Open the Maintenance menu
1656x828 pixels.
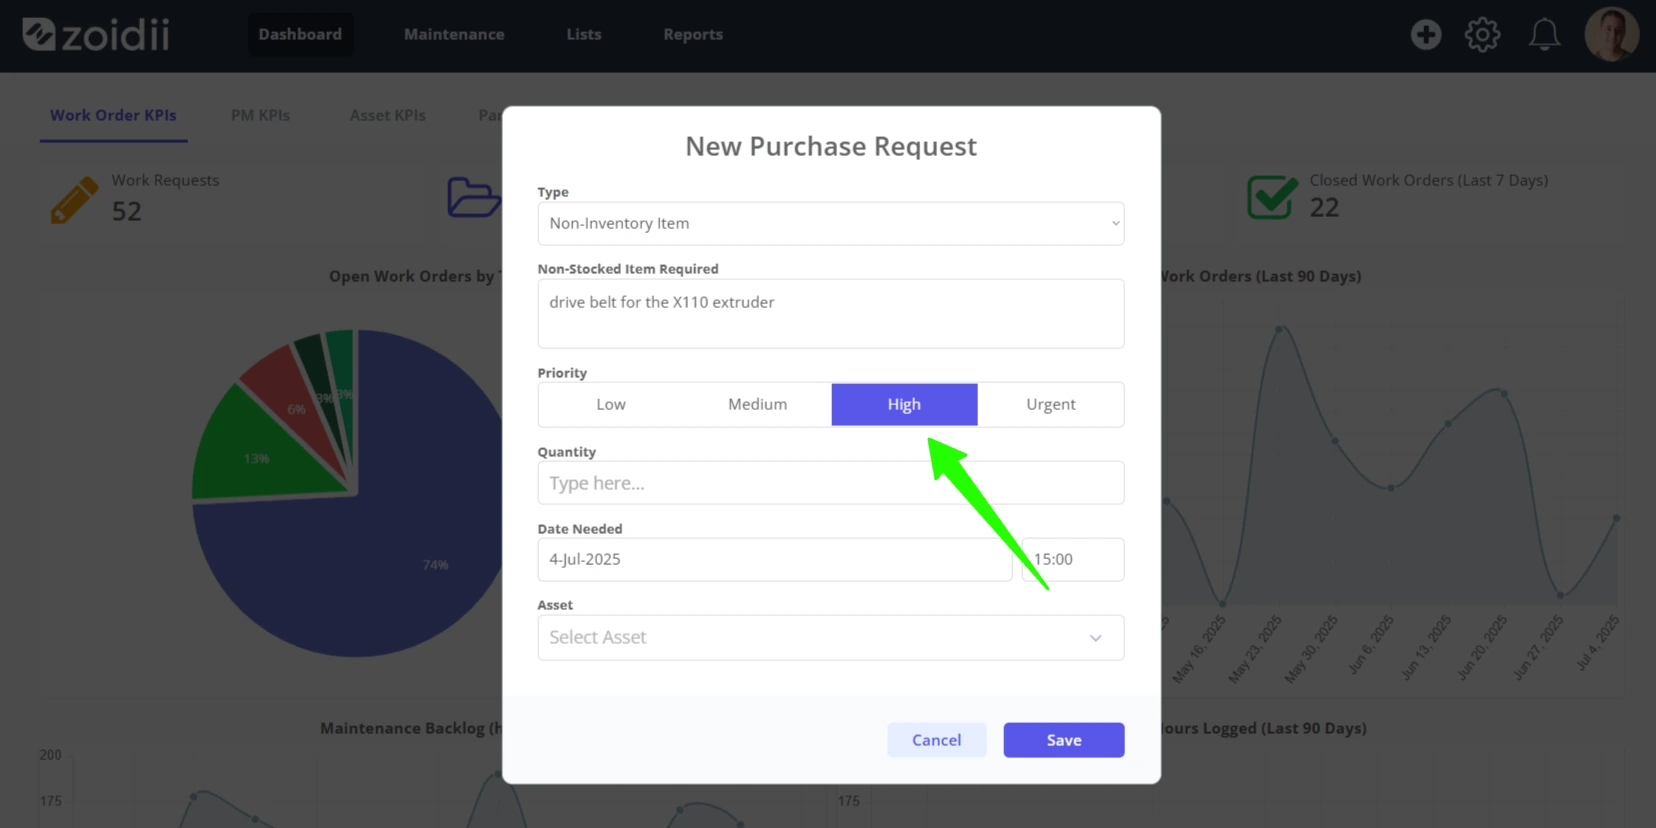pos(454,34)
